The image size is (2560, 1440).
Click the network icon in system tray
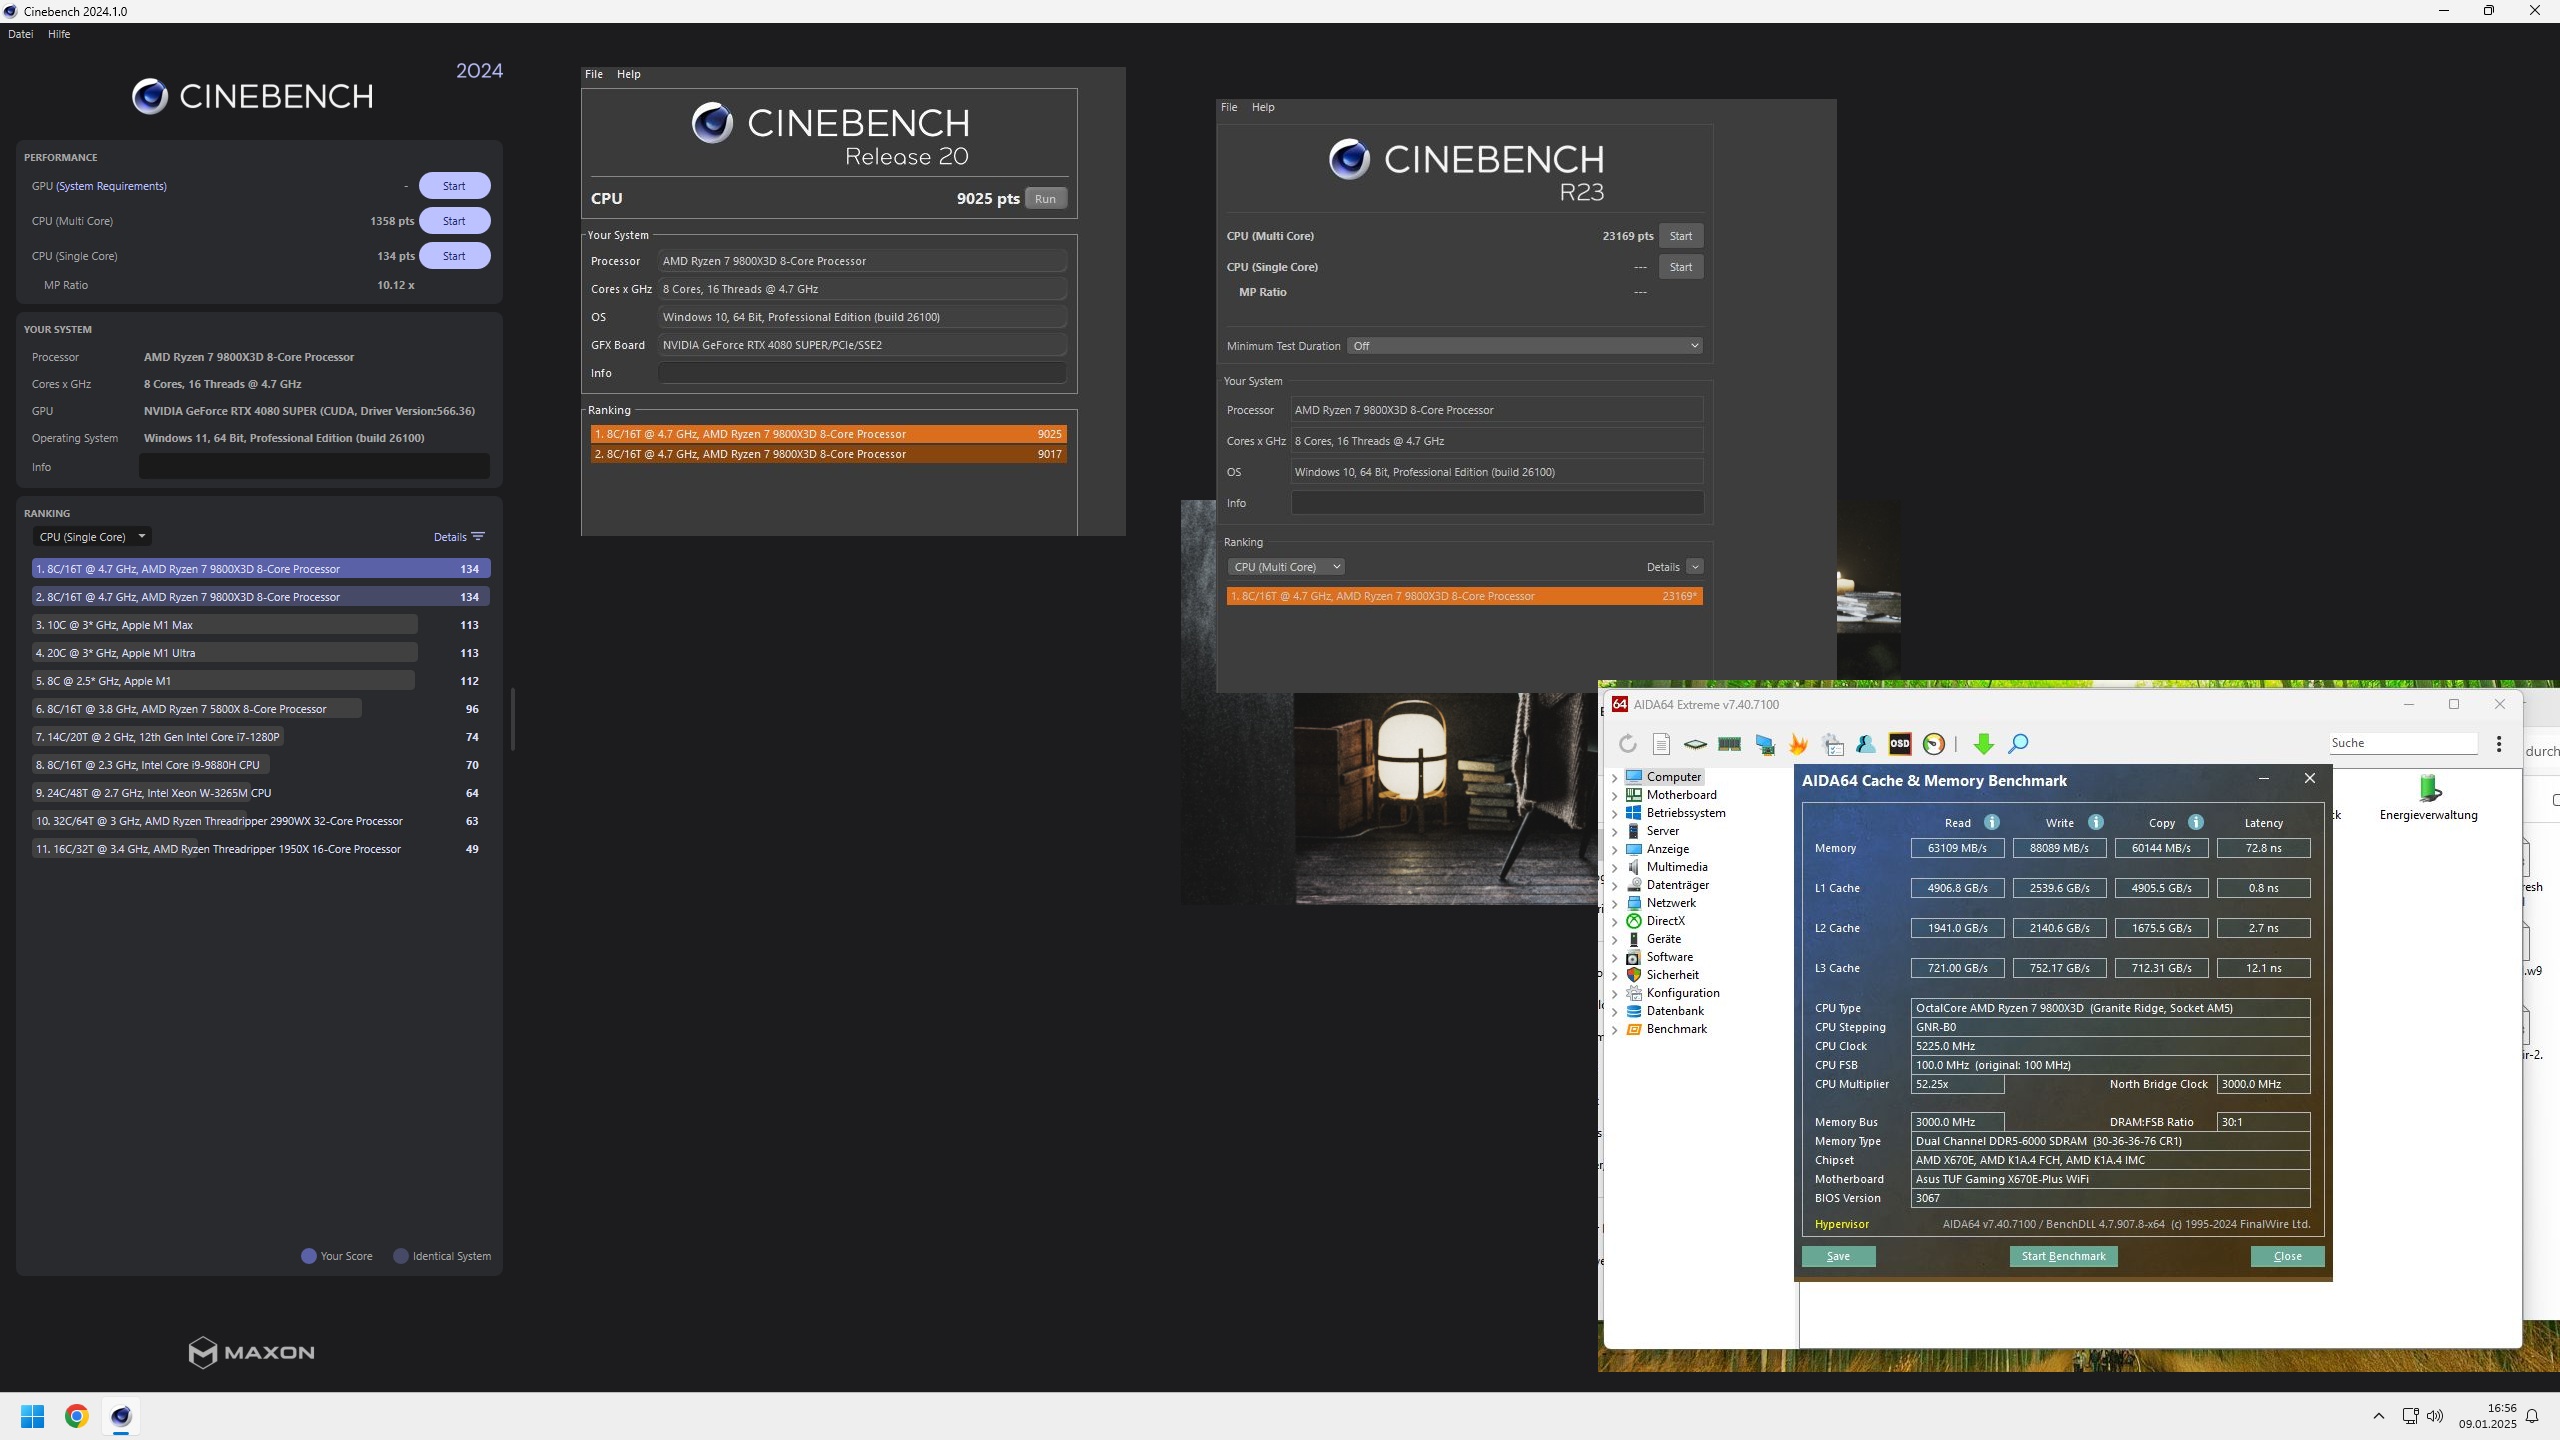2410,1416
